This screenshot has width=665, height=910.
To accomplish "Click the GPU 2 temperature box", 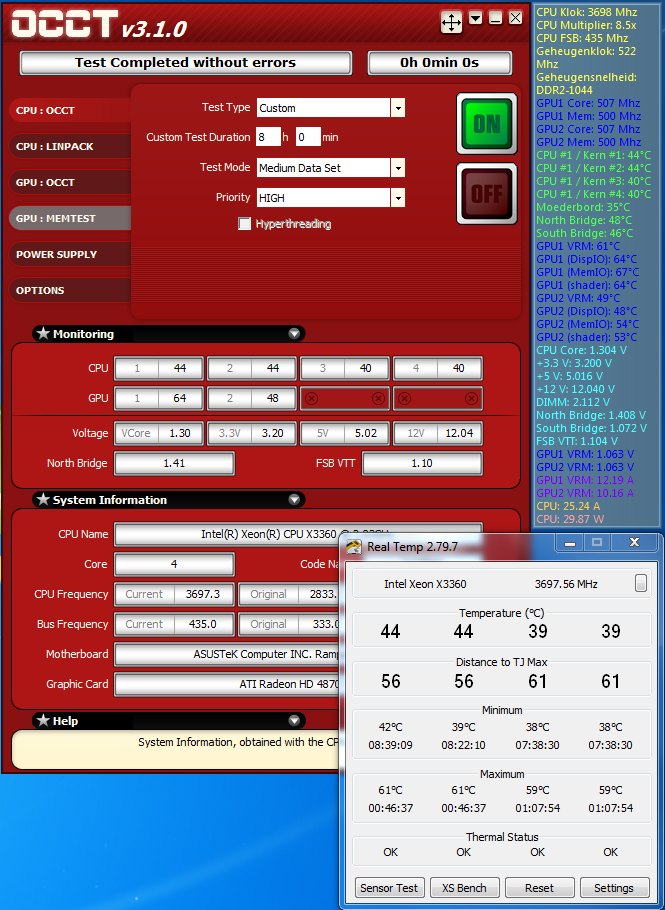I will pos(252,398).
